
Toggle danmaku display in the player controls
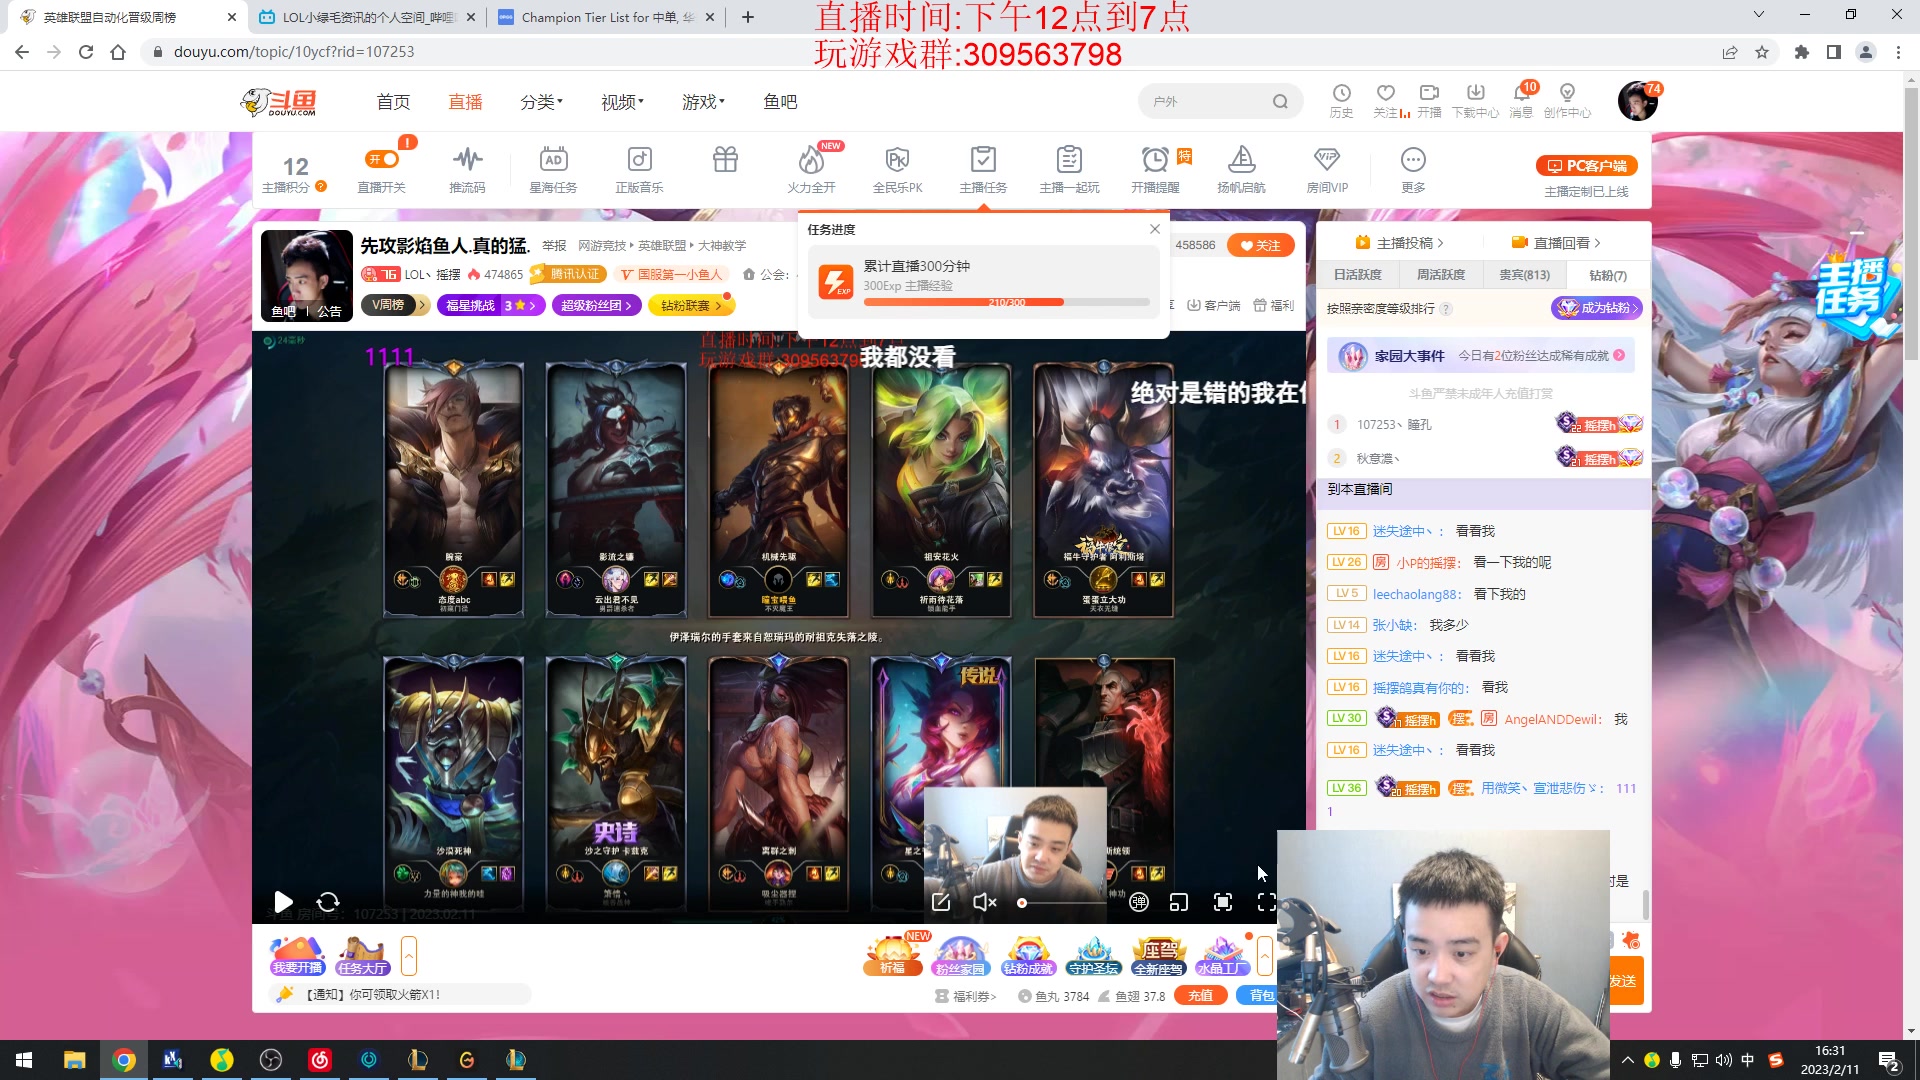[1138, 902]
